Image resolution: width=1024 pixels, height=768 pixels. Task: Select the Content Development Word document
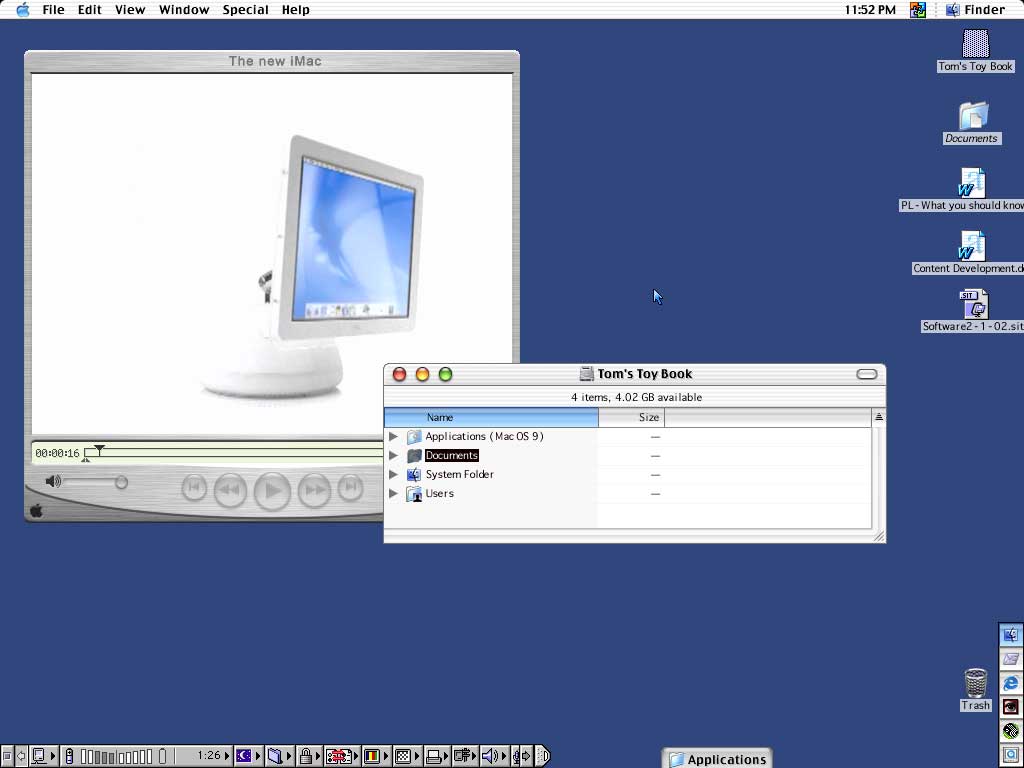tap(972, 246)
